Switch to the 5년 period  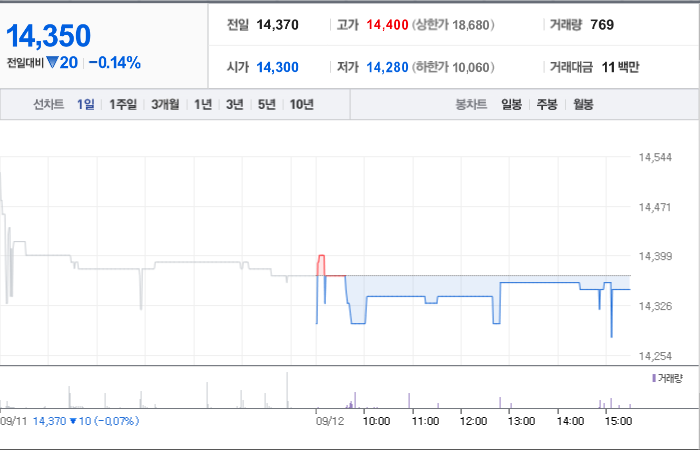coord(267,105)
